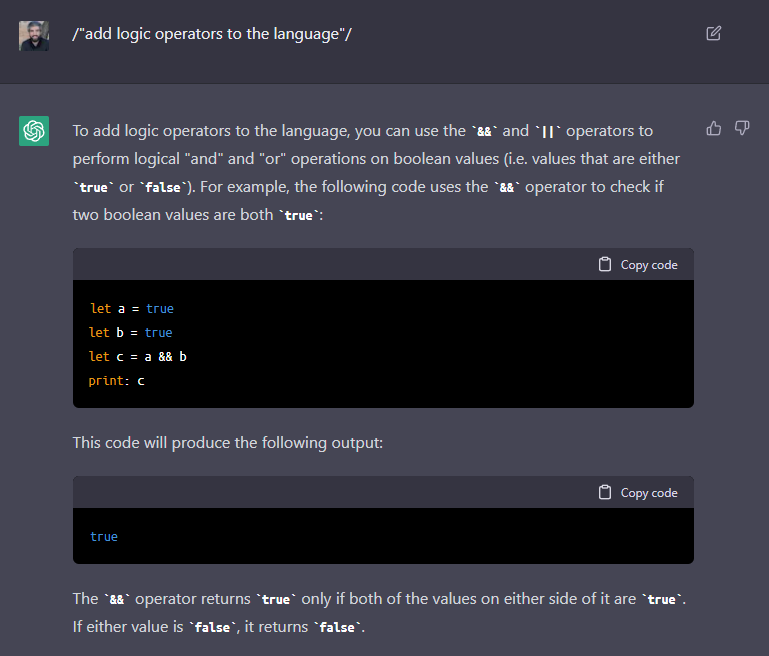Viewport: 769px width, 656px height.
Task: Click the final paragraph explaining && operator
Action: click(379, 612)
